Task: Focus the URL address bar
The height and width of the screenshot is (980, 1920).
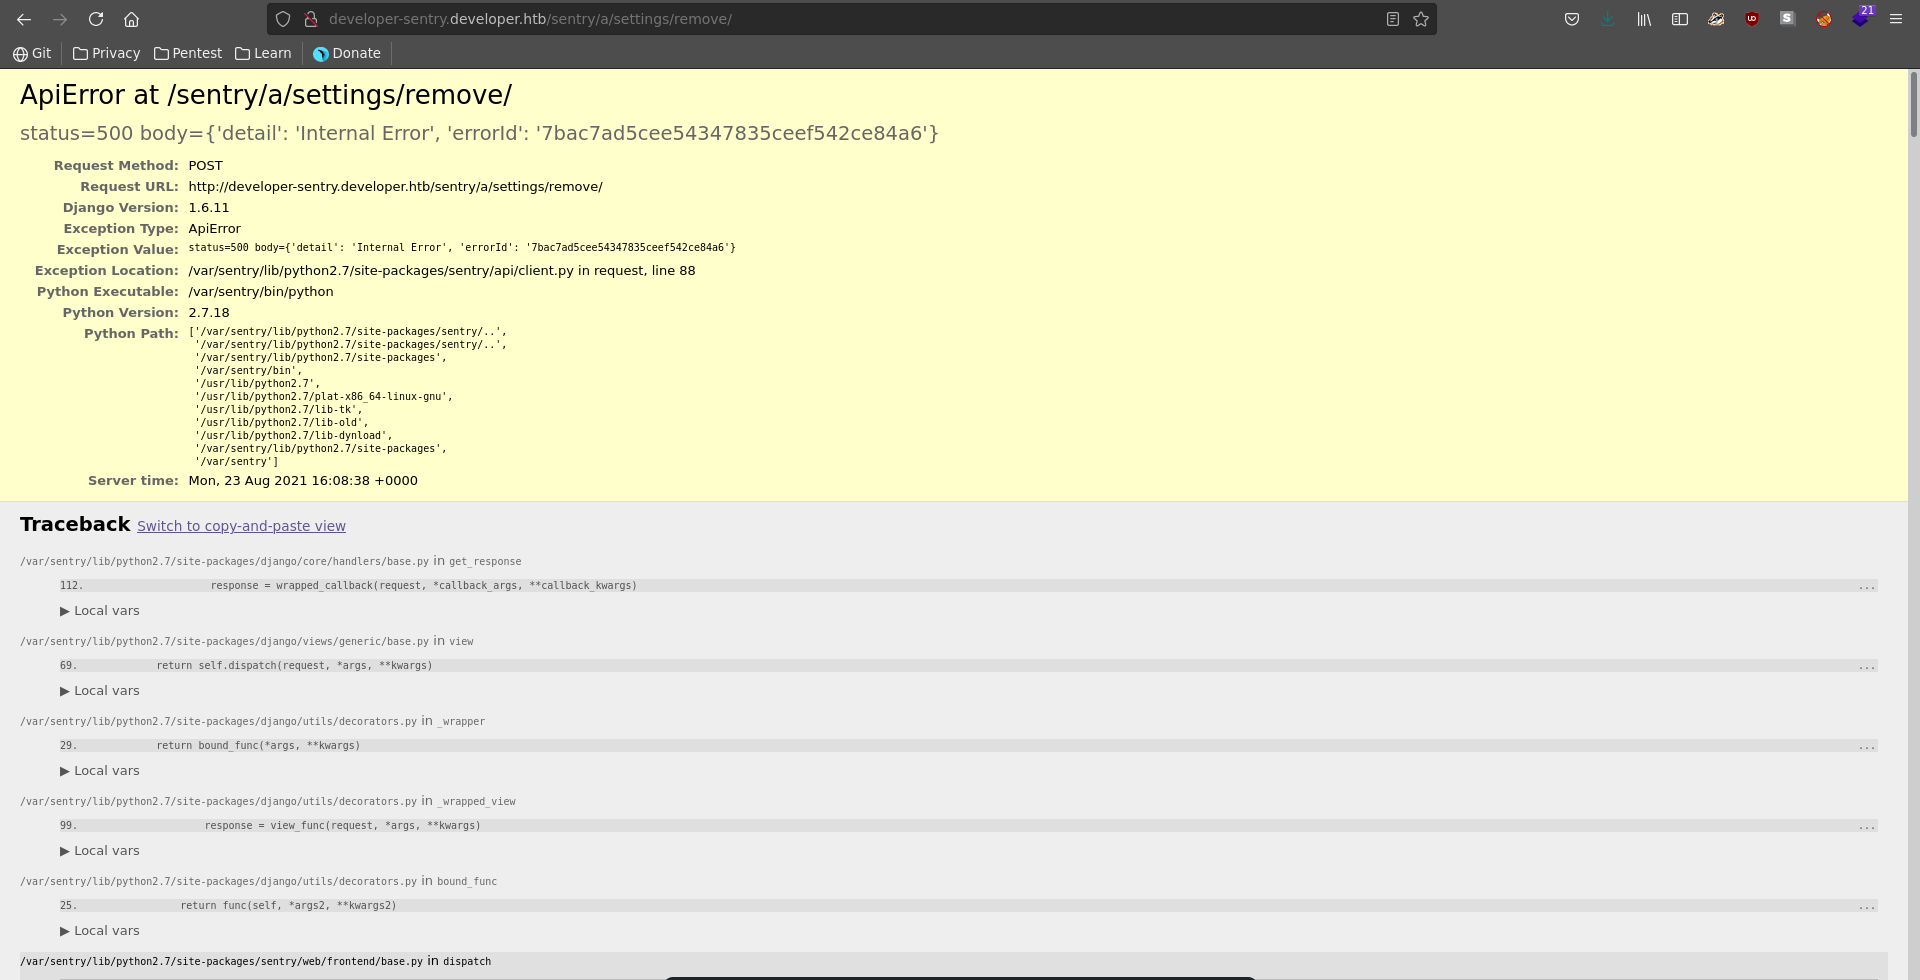Action: tap(850, 19)
